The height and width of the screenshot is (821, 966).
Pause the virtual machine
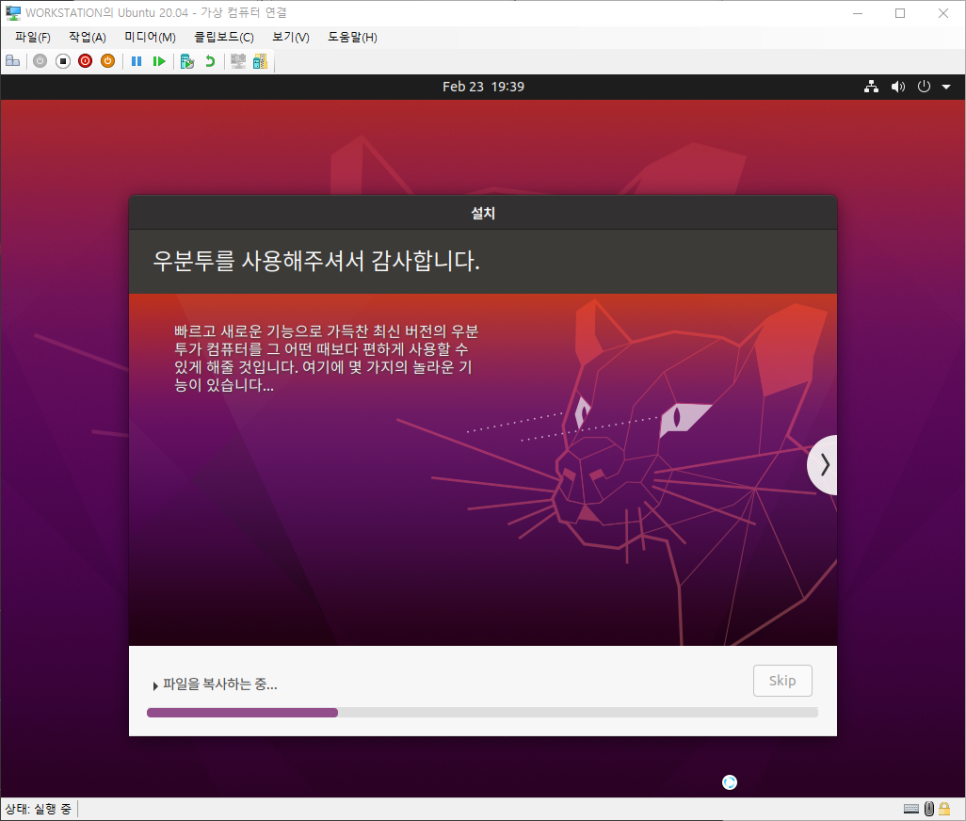coord(136,61)
